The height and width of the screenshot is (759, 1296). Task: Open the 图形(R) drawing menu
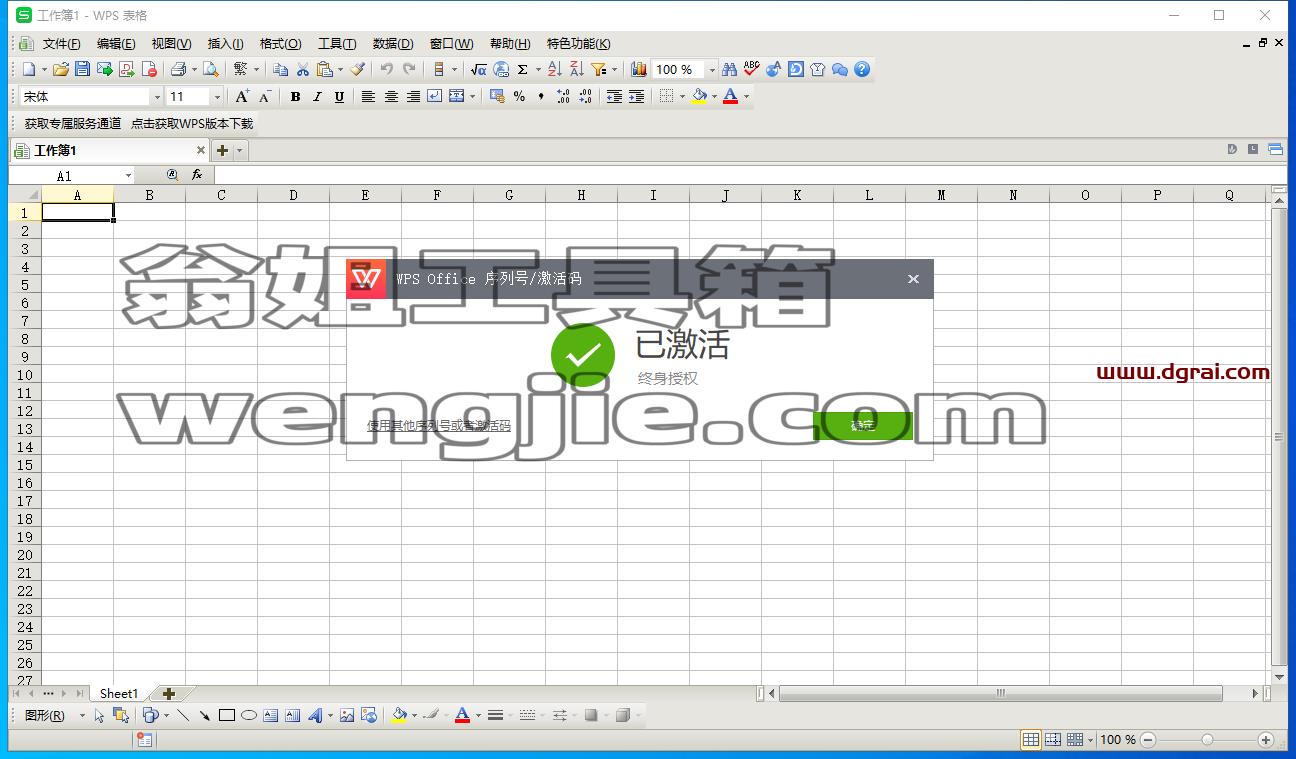(x=44, y=715)
